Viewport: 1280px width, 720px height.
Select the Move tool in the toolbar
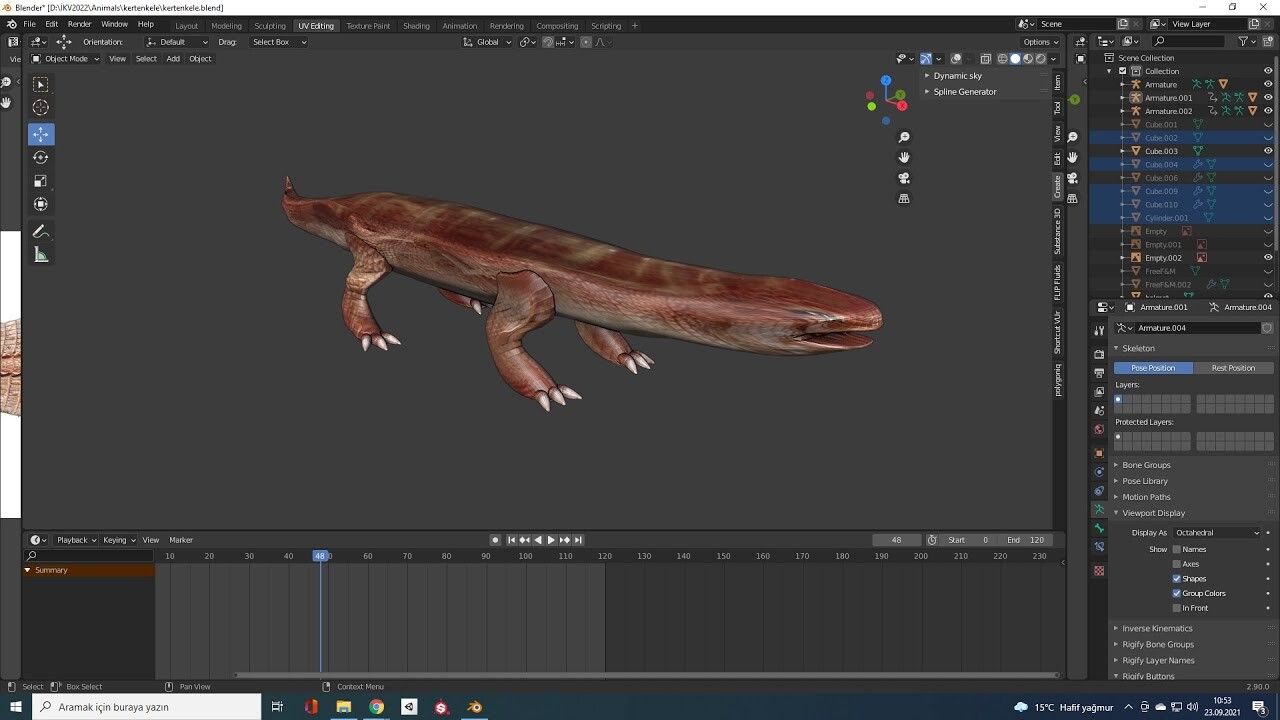tap(40, 134)
